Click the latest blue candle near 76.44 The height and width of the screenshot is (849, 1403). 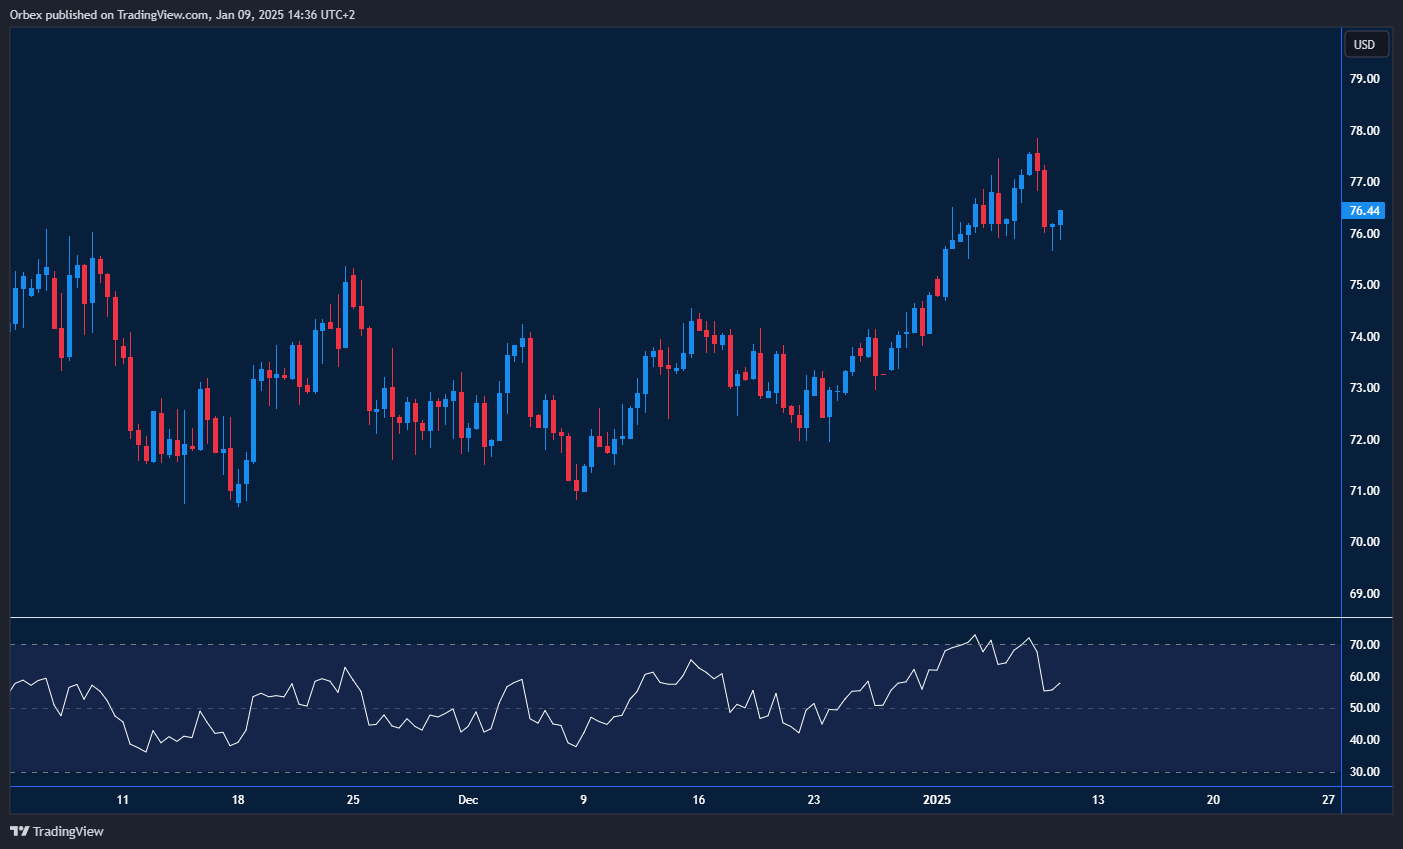tap(1060, 218)
